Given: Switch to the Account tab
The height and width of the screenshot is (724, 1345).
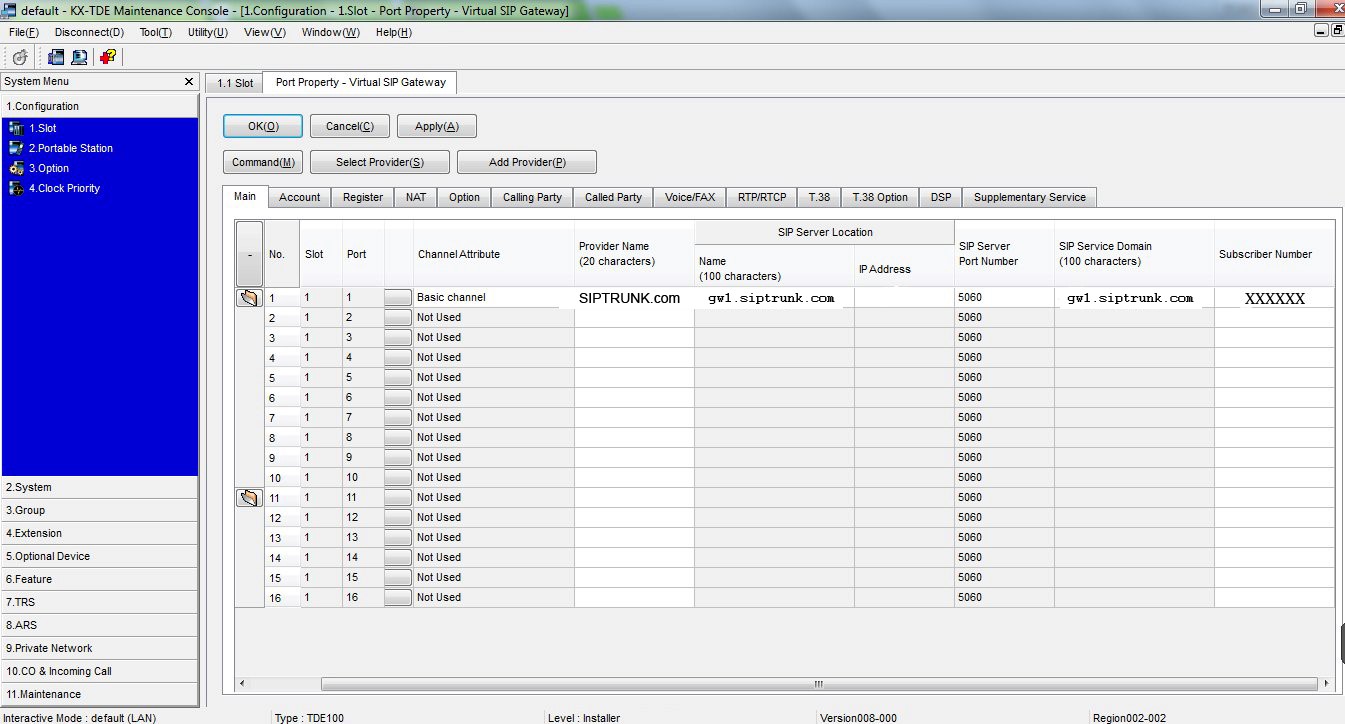Looking at the screenshot, I should point(300,197).
